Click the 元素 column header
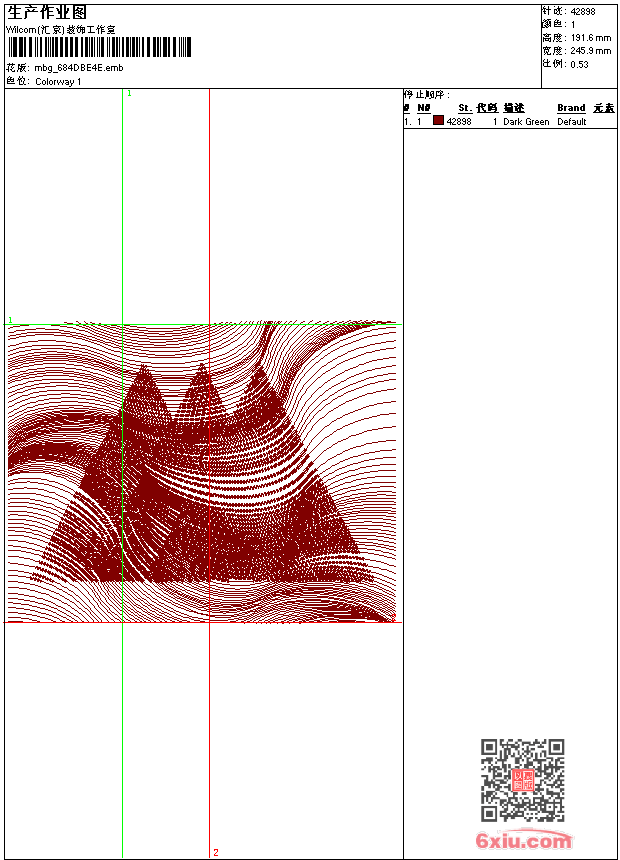Screen dimensions: 620x860 (603, 108)
